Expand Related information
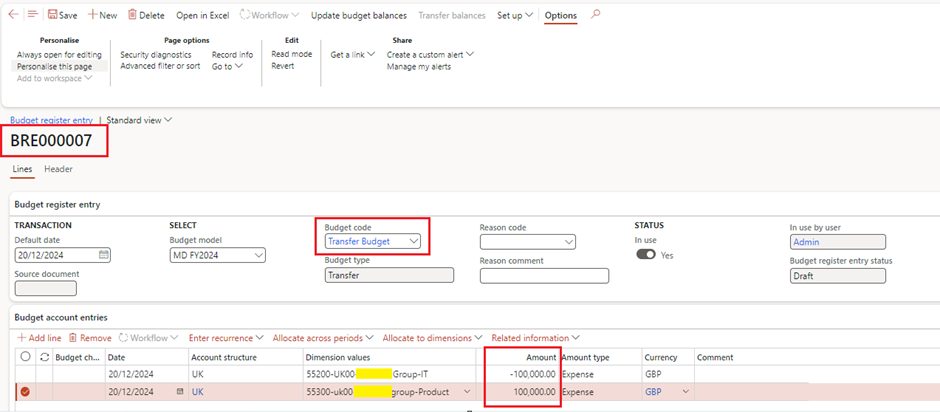940x412 pixels. [x=535, y=338]
